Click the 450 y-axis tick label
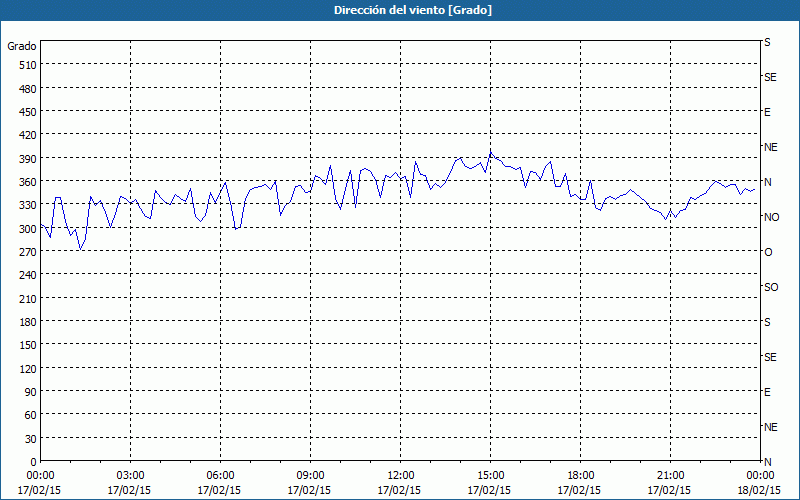The height and width of the screenshot is (500, 800). tap(28, 112)
